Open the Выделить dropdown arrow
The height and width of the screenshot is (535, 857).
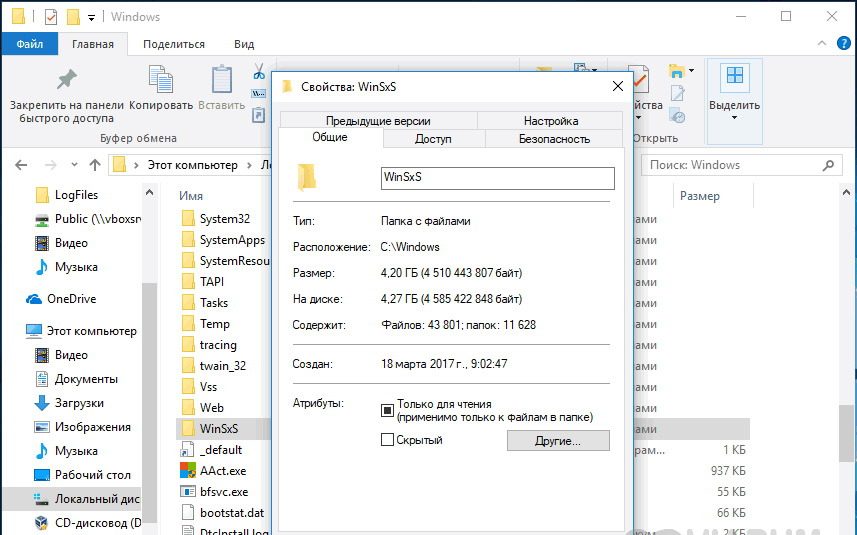(734, 117)
